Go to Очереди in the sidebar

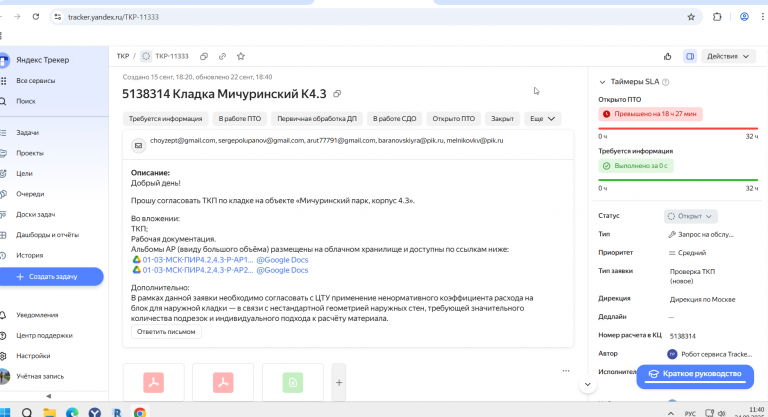30,194
